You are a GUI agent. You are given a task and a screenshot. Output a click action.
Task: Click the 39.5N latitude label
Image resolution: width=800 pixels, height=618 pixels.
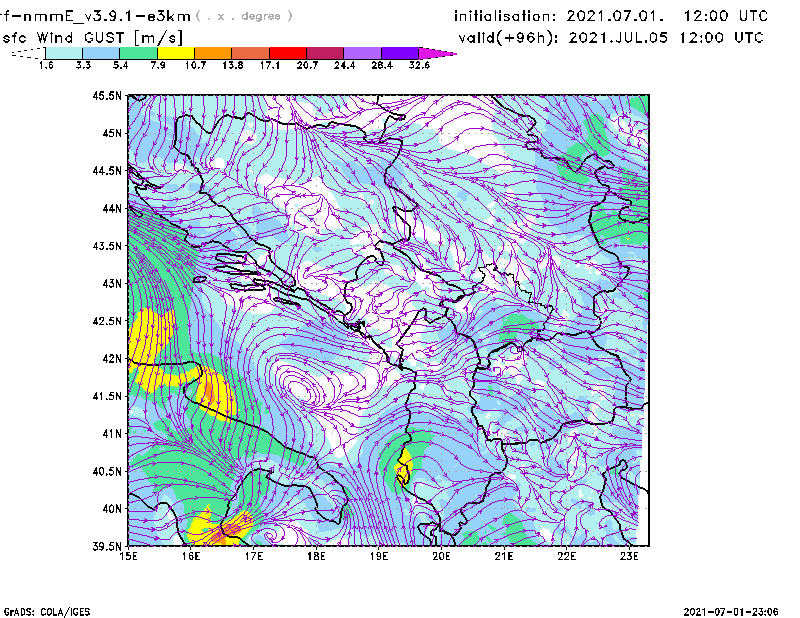click(x=107, y=547)
